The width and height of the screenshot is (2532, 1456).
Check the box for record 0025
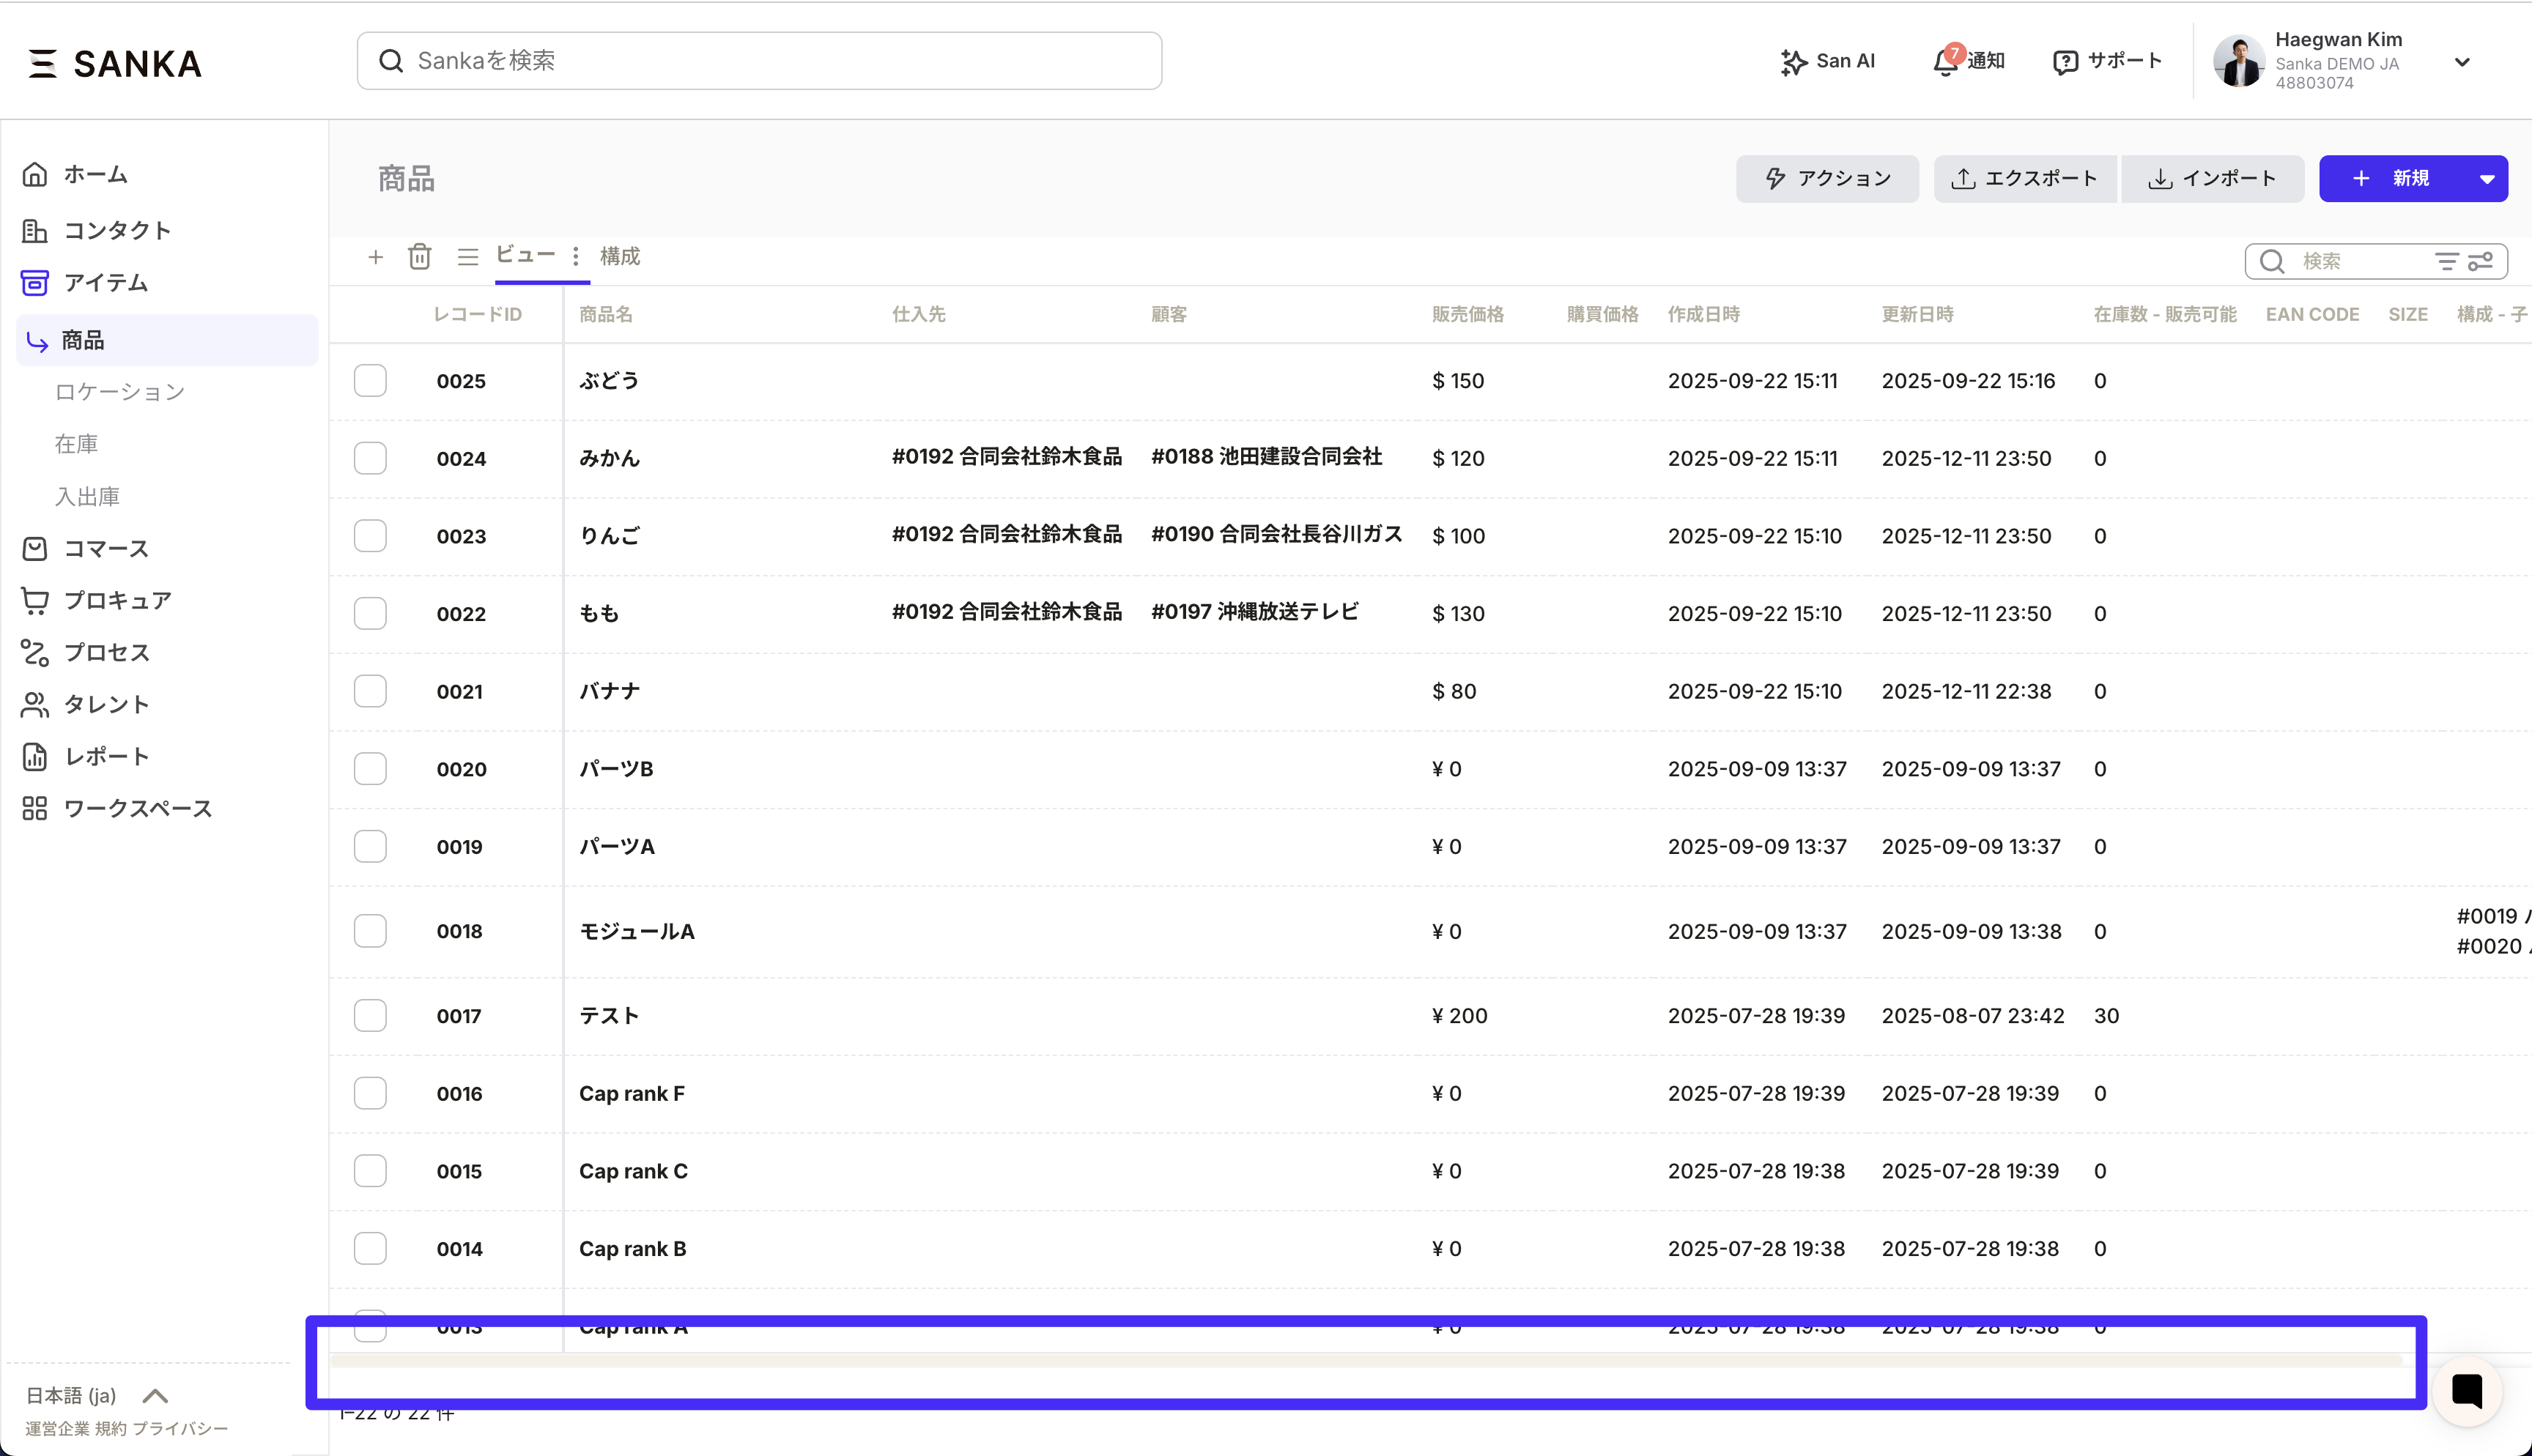pyautogui.click(x=370, y=381)
